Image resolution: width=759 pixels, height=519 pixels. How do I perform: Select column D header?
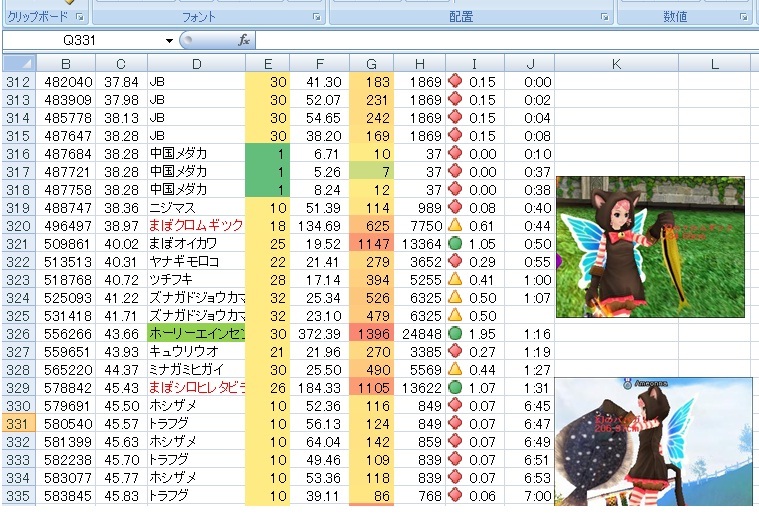197,64
